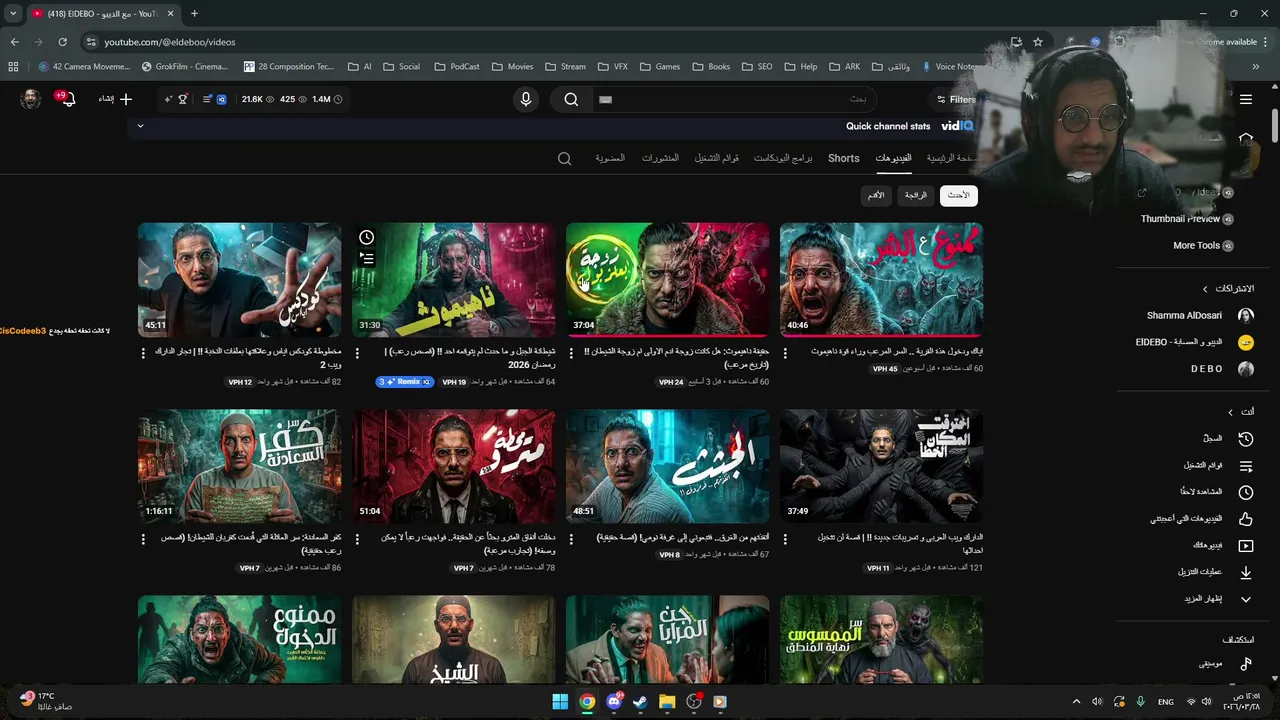Open the العضوية membership tab
Screen dimensions: 1280x720
(x=610, y=158)
